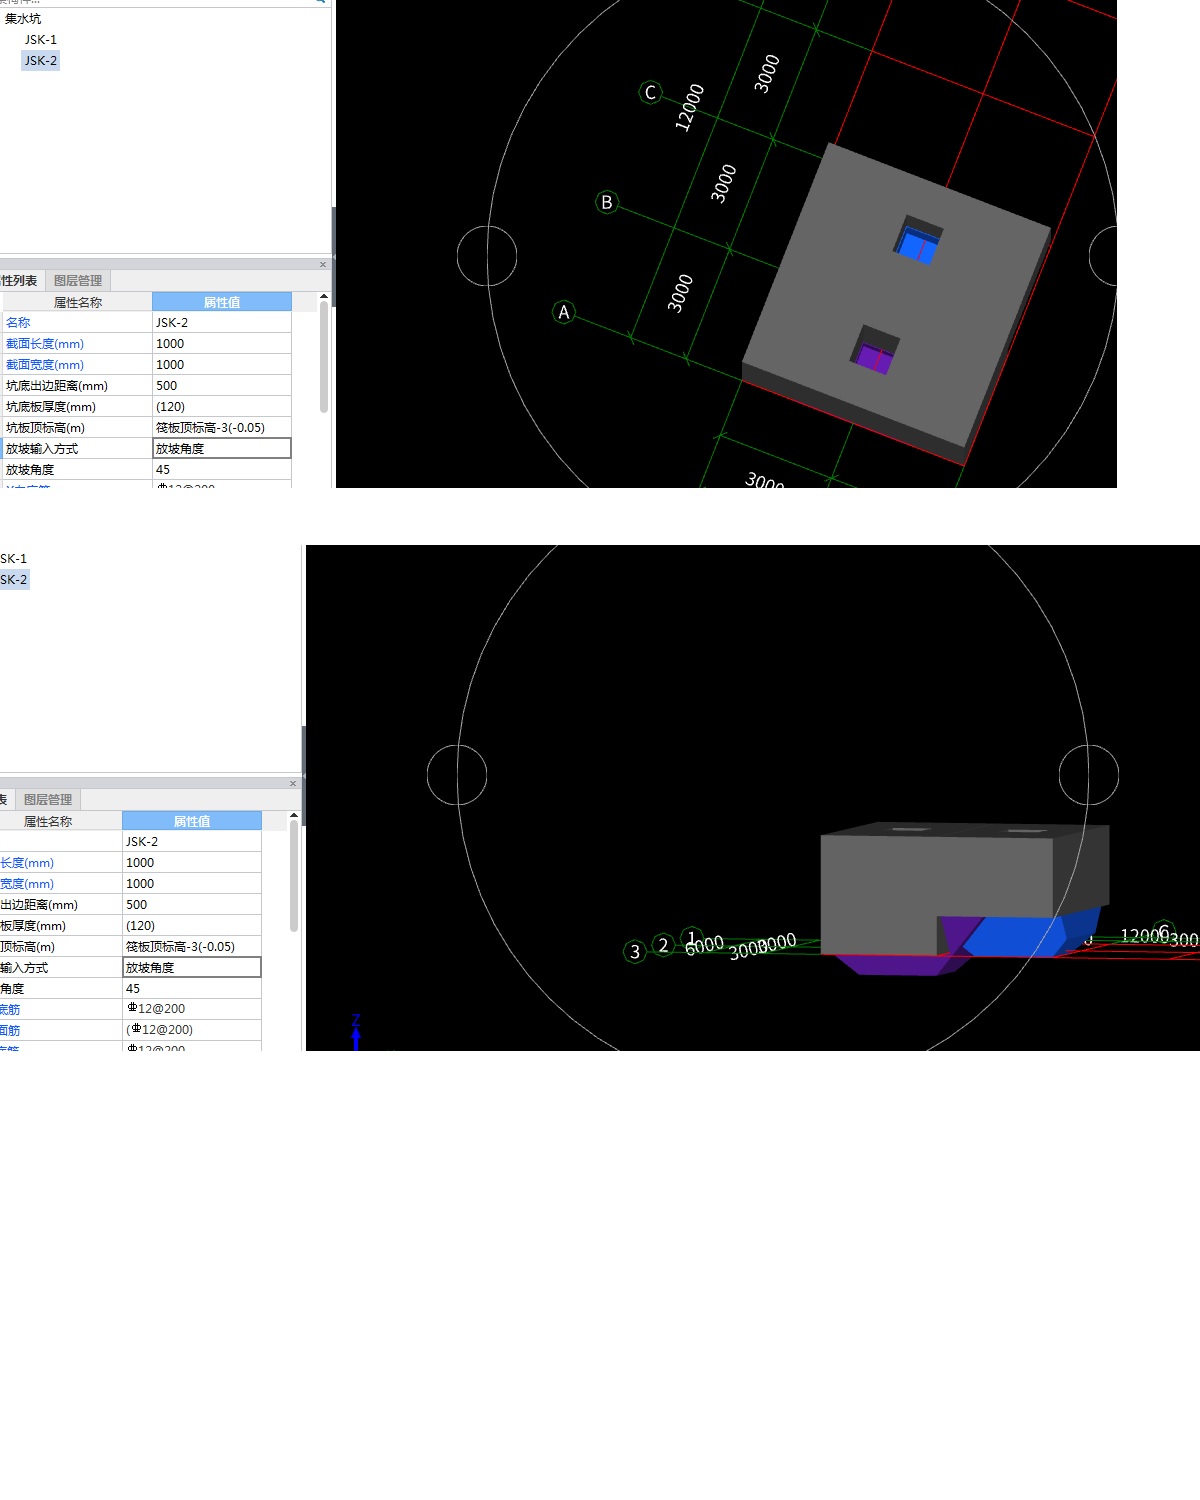Click 属性值 column header in lower table

pyautogui.click(x=192, y=821)
